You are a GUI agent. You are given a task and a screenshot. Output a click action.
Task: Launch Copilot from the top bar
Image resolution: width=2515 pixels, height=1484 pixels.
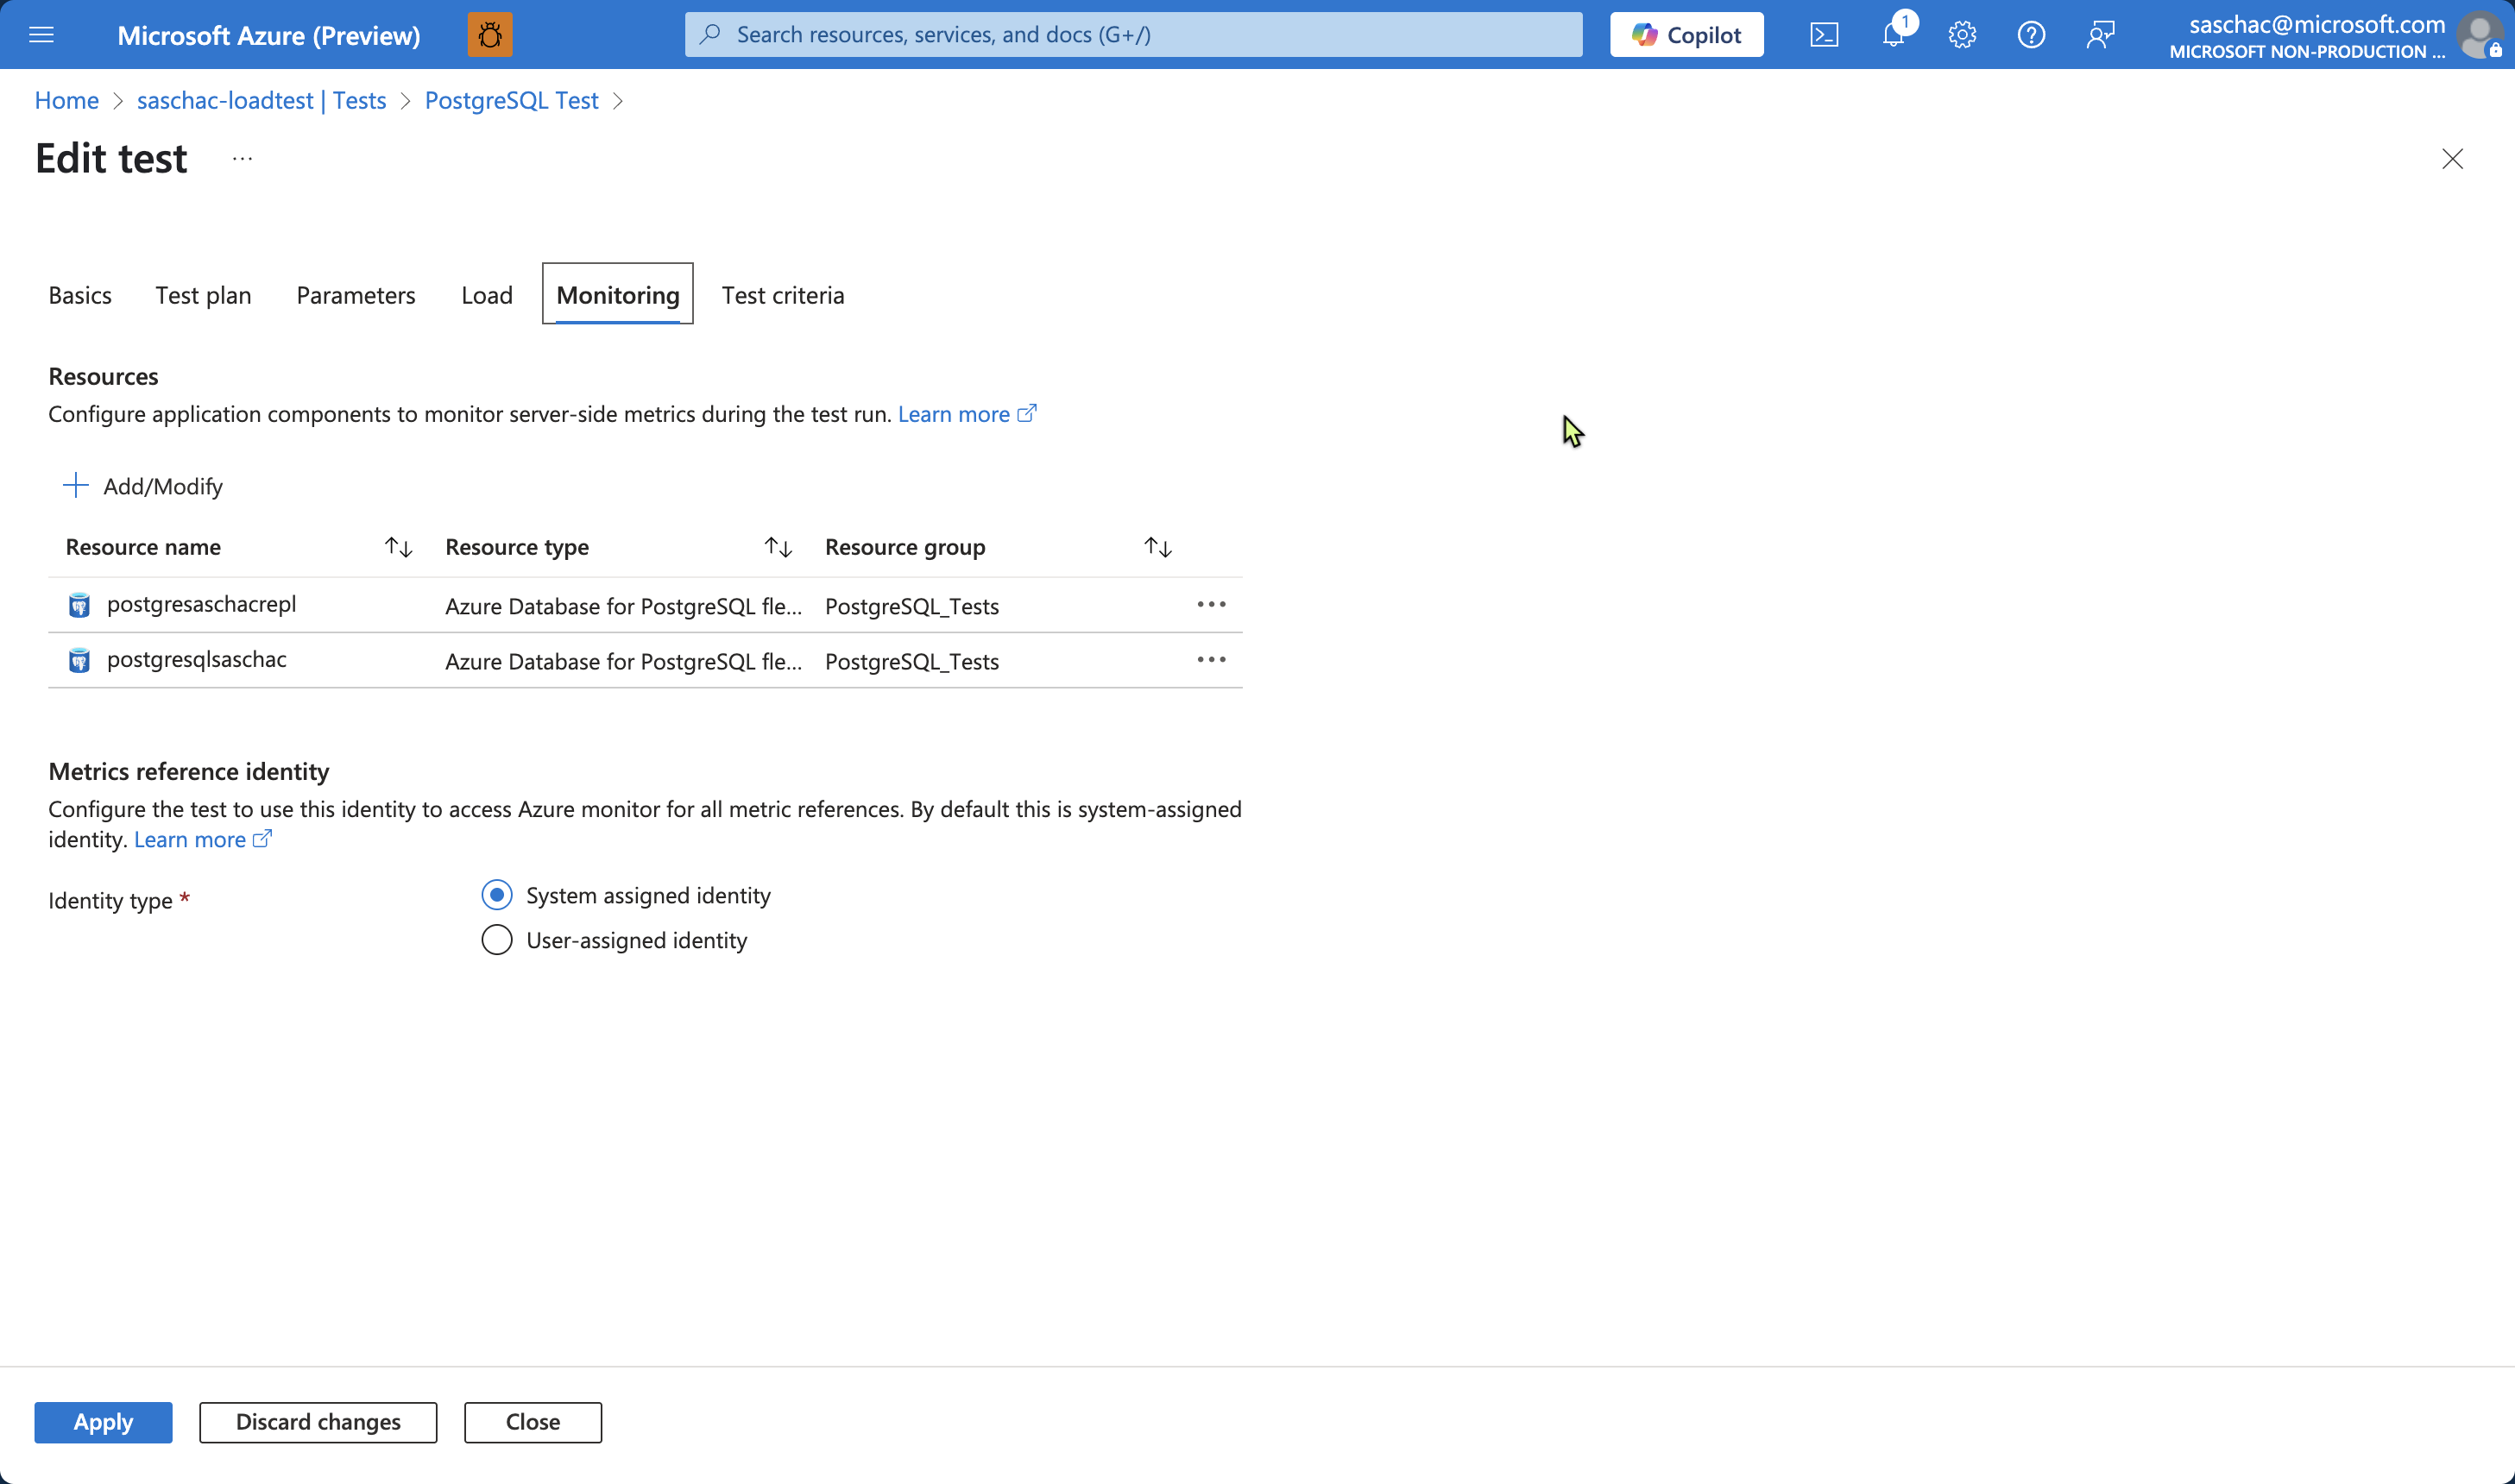pos(1686,35)
